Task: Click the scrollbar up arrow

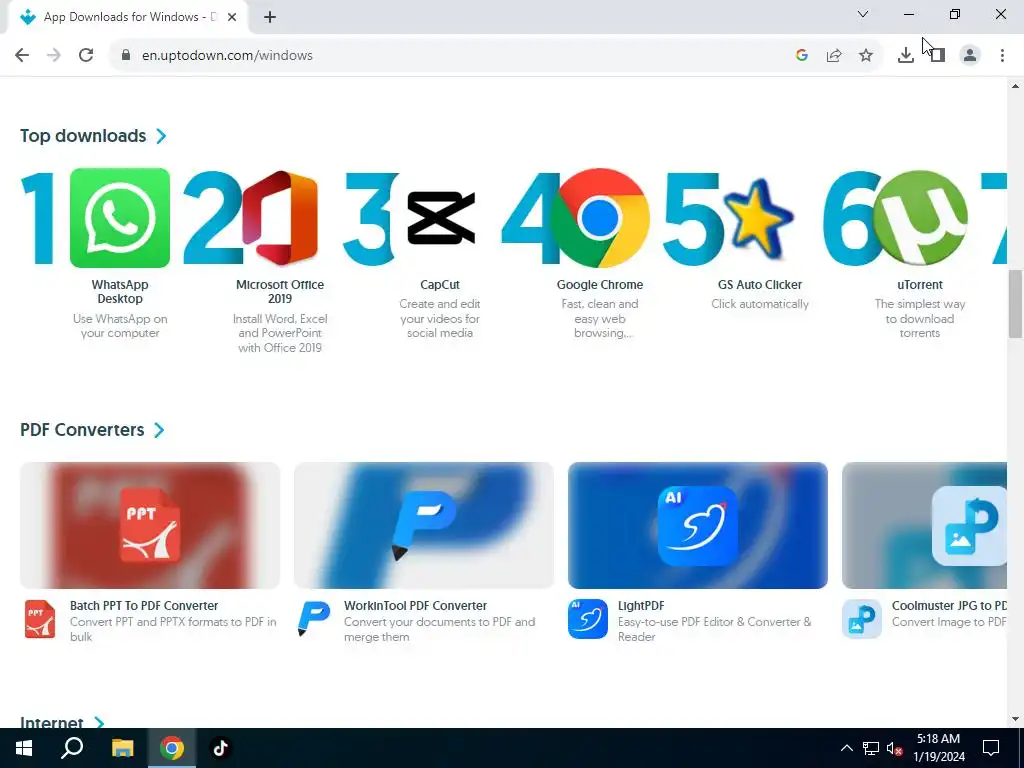Action: click(x=1015, y=86)
